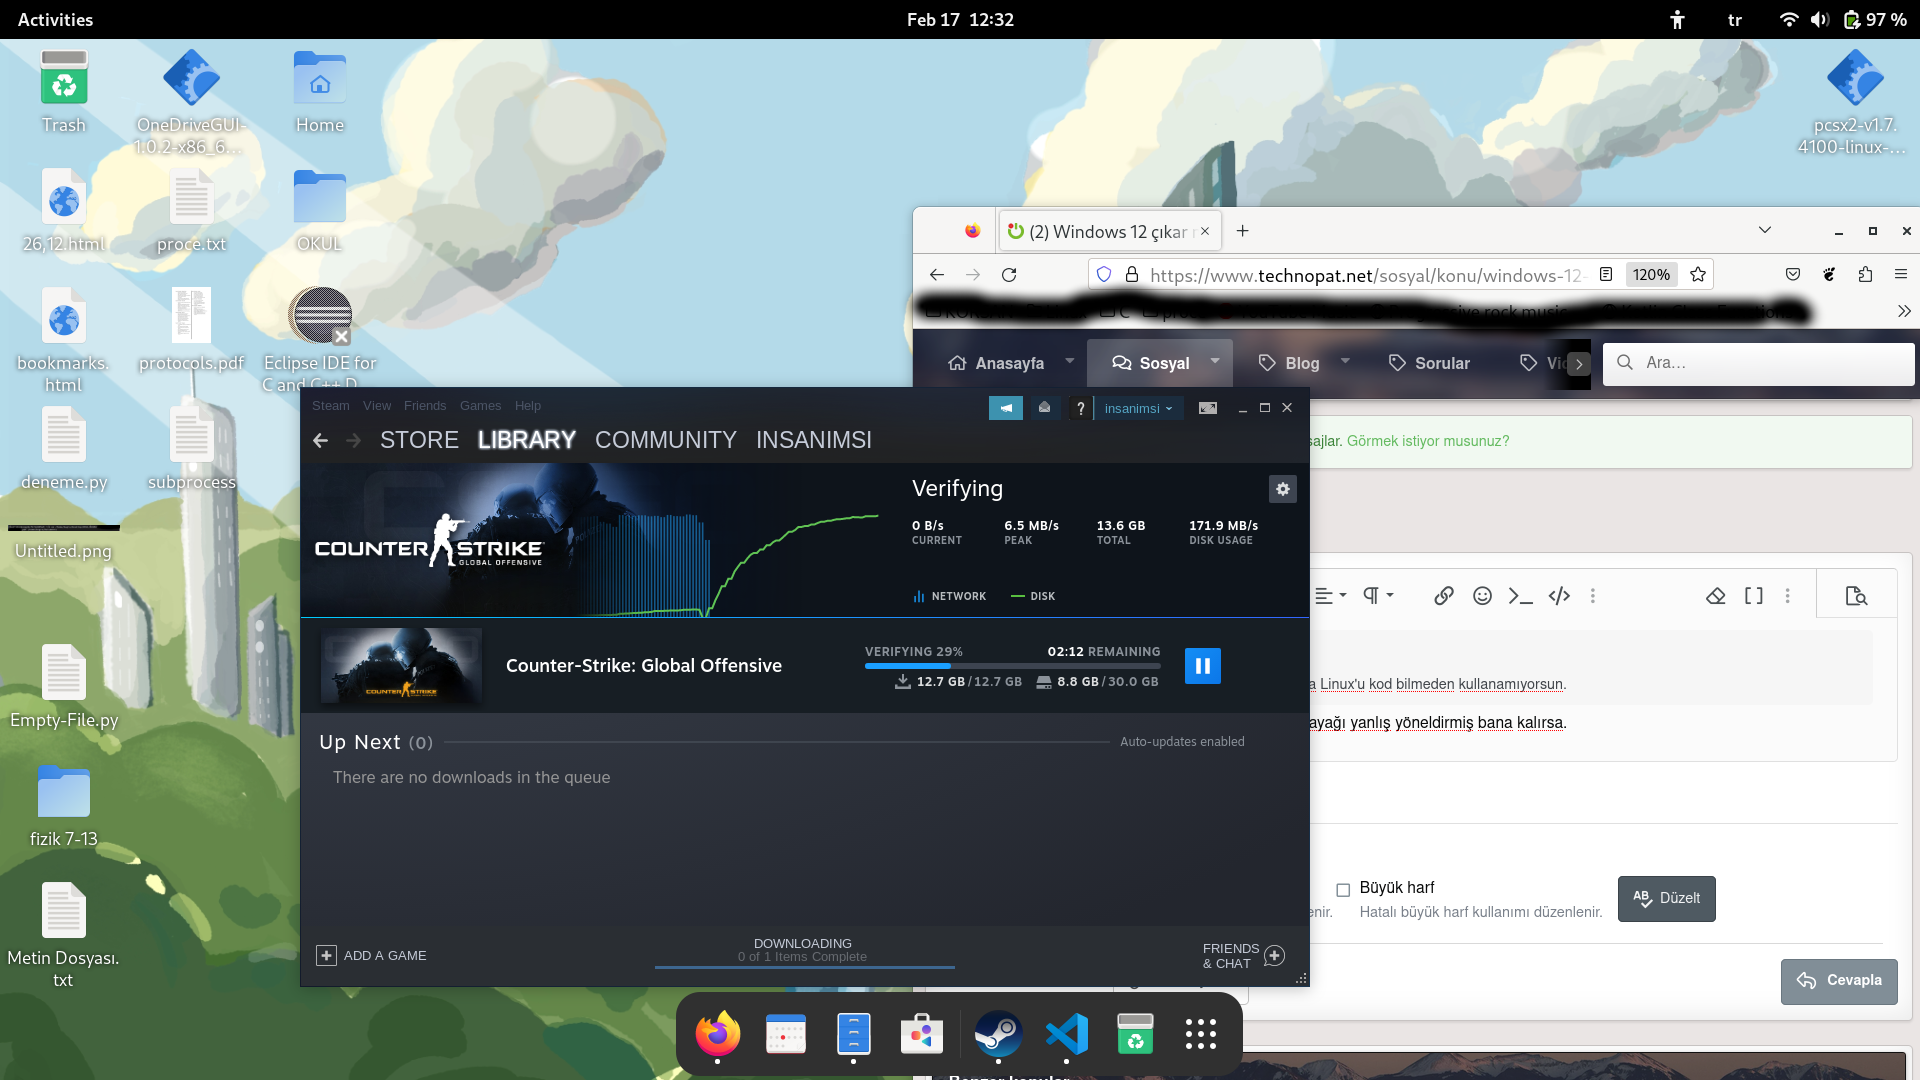The height and width of the screenshot is (1080, 1920).
Task: Open Friends & Chat plus icon
Action: click(1274, 956)
